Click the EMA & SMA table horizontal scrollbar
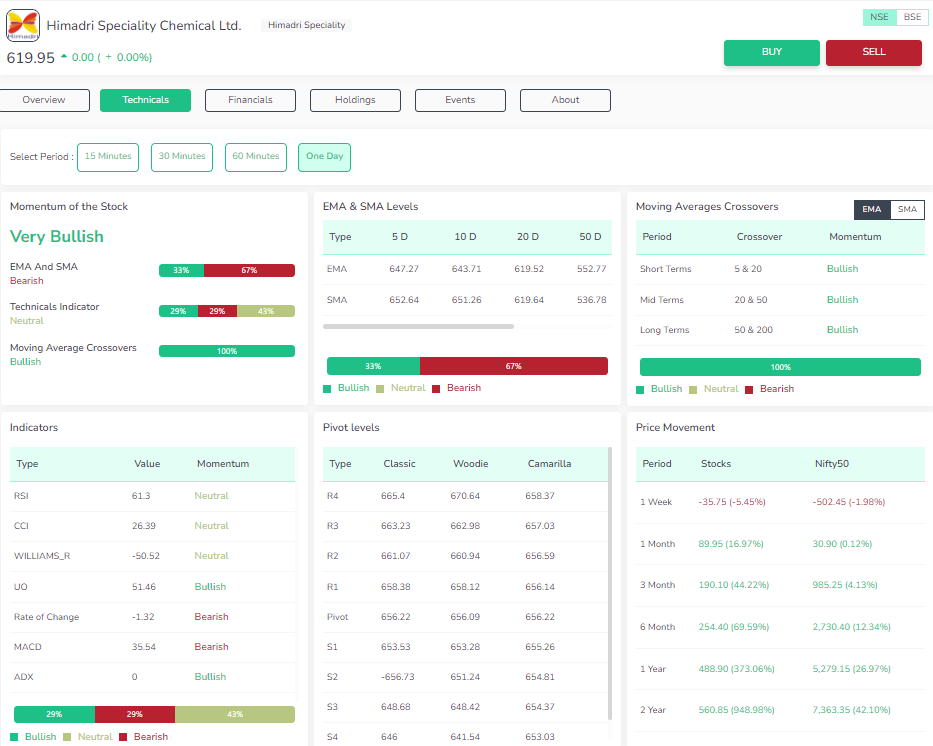The image size is (933, 746). tap(418, 326)
